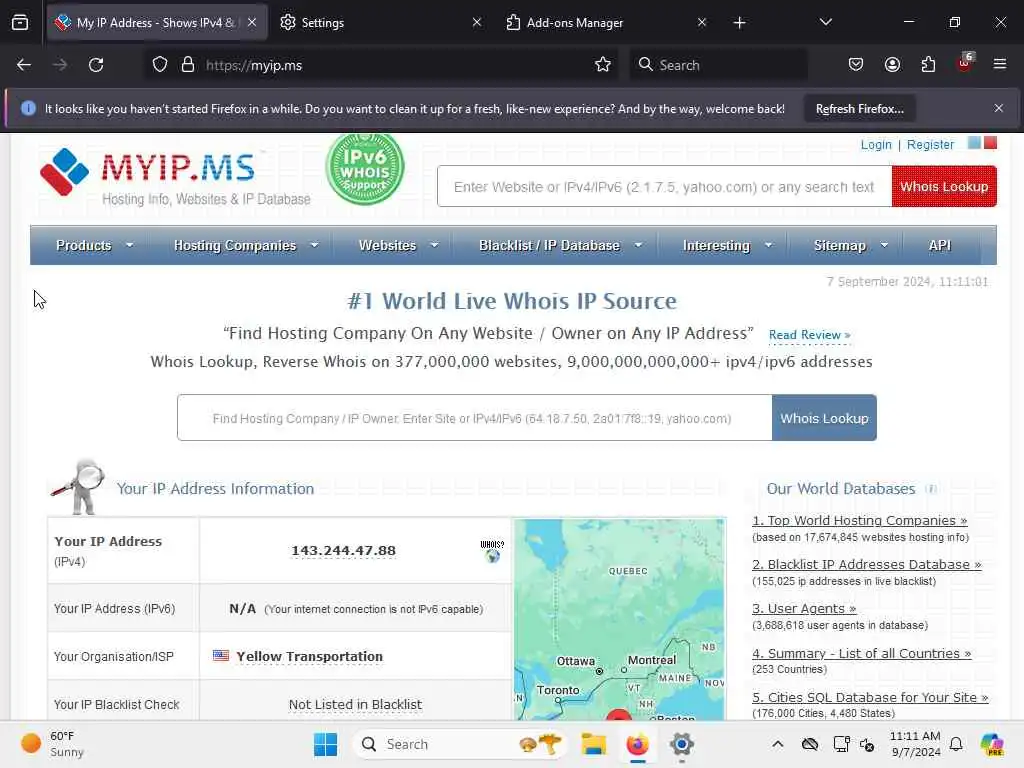Screen dimensions: 1024x768
Task: Expand the Blacklist / IP Database menu
Action: click(560, 246)
